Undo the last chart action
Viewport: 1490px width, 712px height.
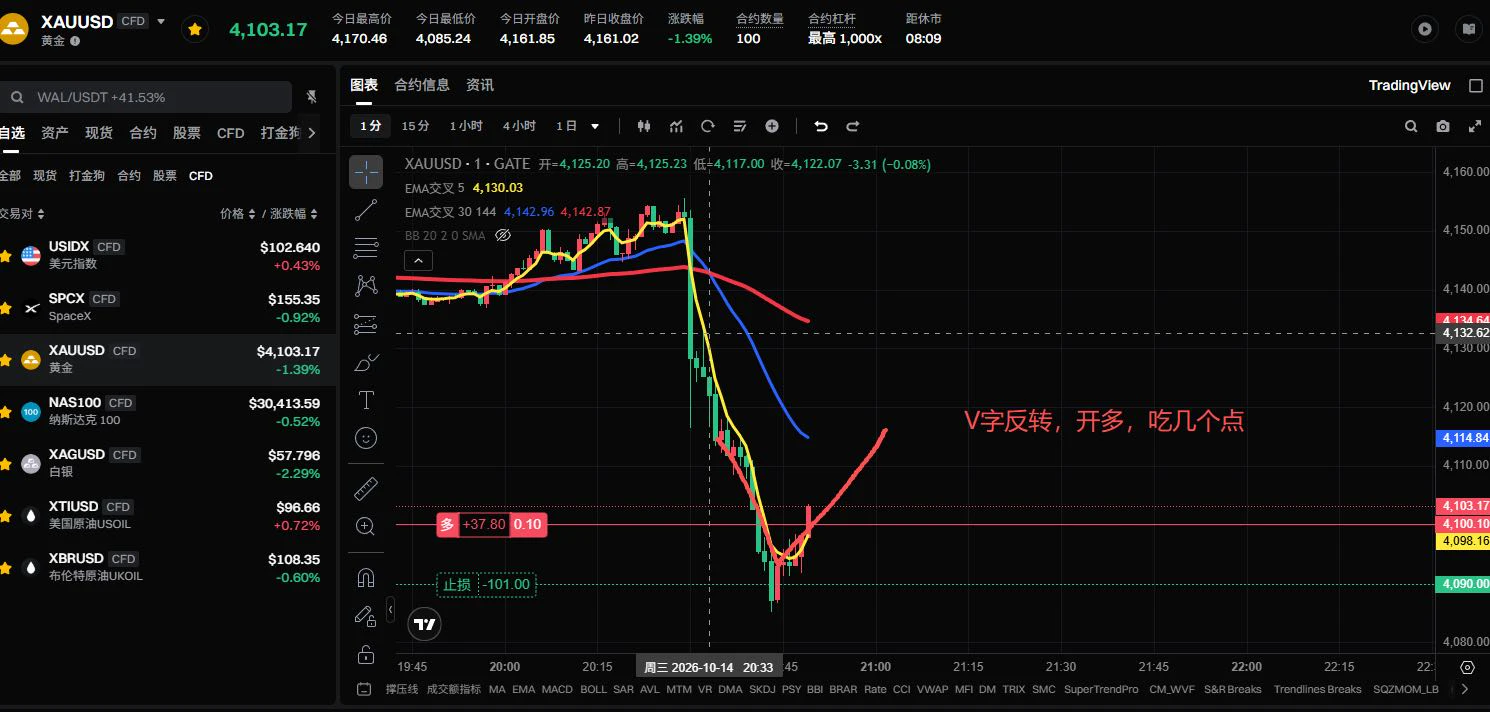pos(821,126)
